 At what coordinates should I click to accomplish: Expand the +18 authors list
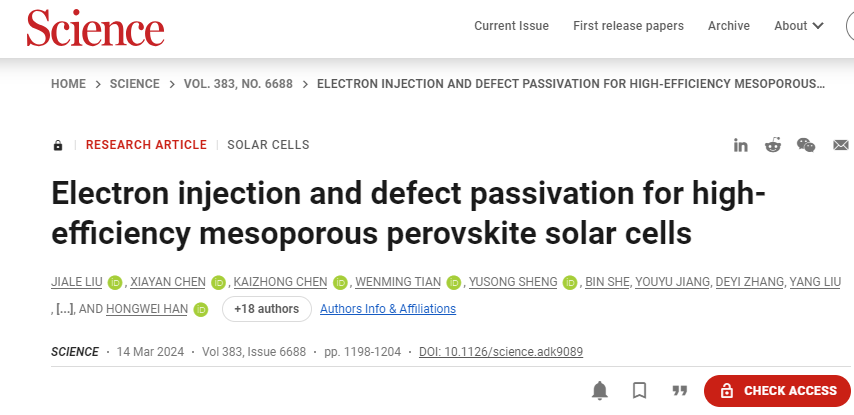(267, 309)
